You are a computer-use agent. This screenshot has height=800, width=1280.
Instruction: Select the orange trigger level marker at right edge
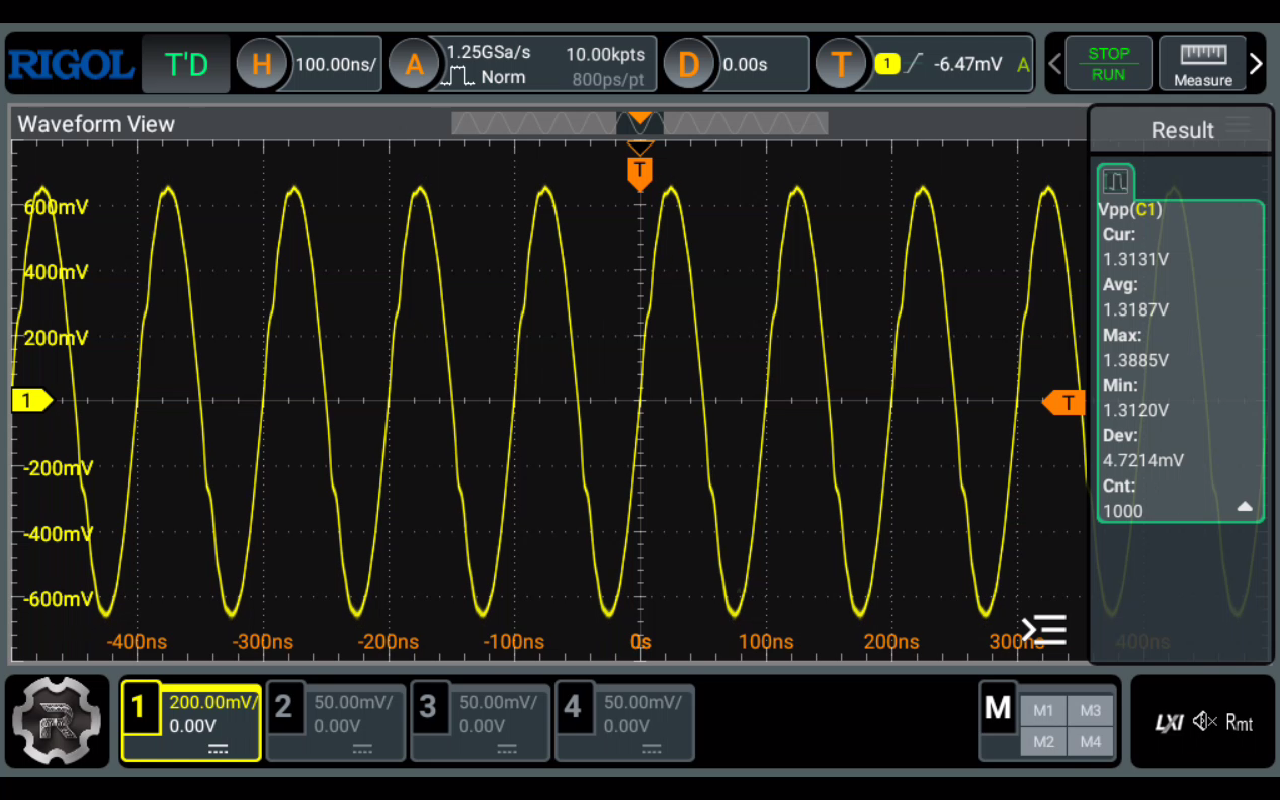point(1064,403)
